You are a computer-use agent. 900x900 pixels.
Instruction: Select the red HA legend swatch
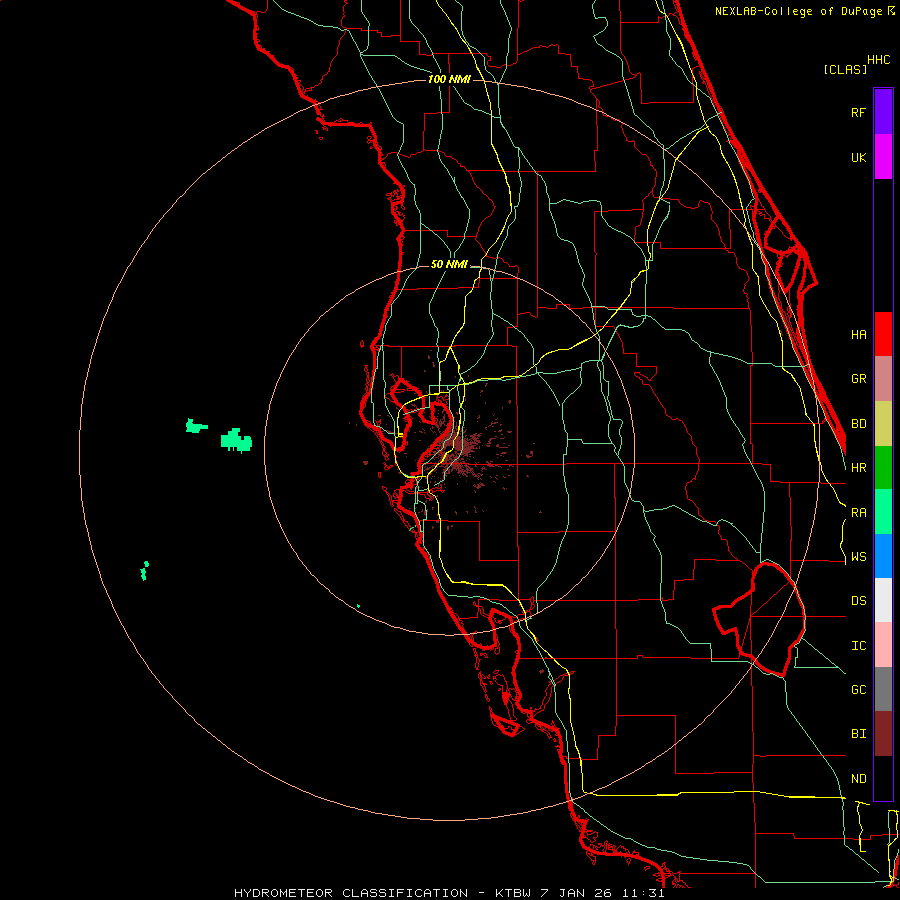pyautogui.click(x=883, y=334)
